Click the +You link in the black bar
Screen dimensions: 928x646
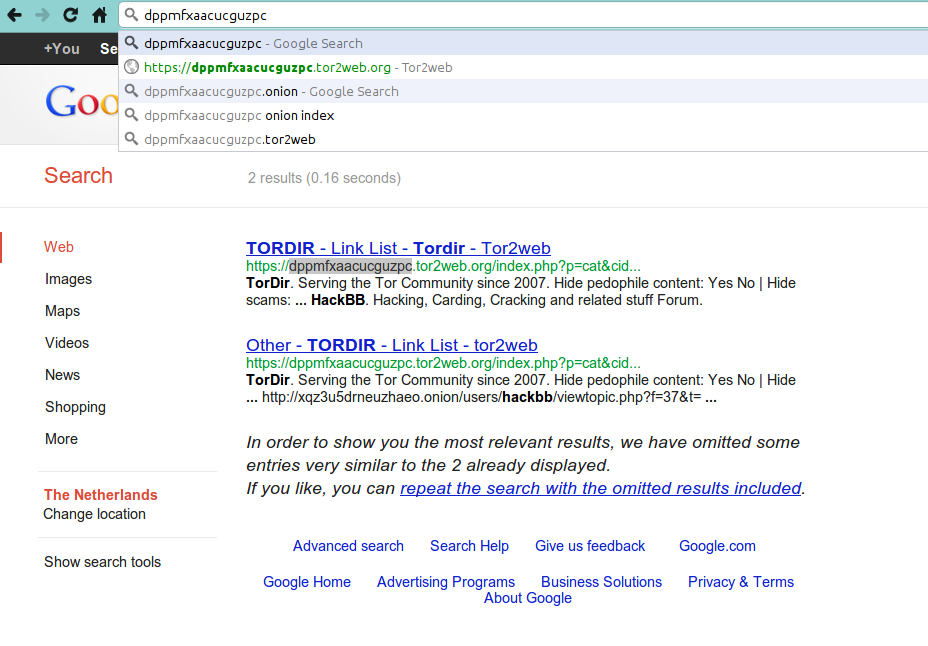click(x=62, y=49)
